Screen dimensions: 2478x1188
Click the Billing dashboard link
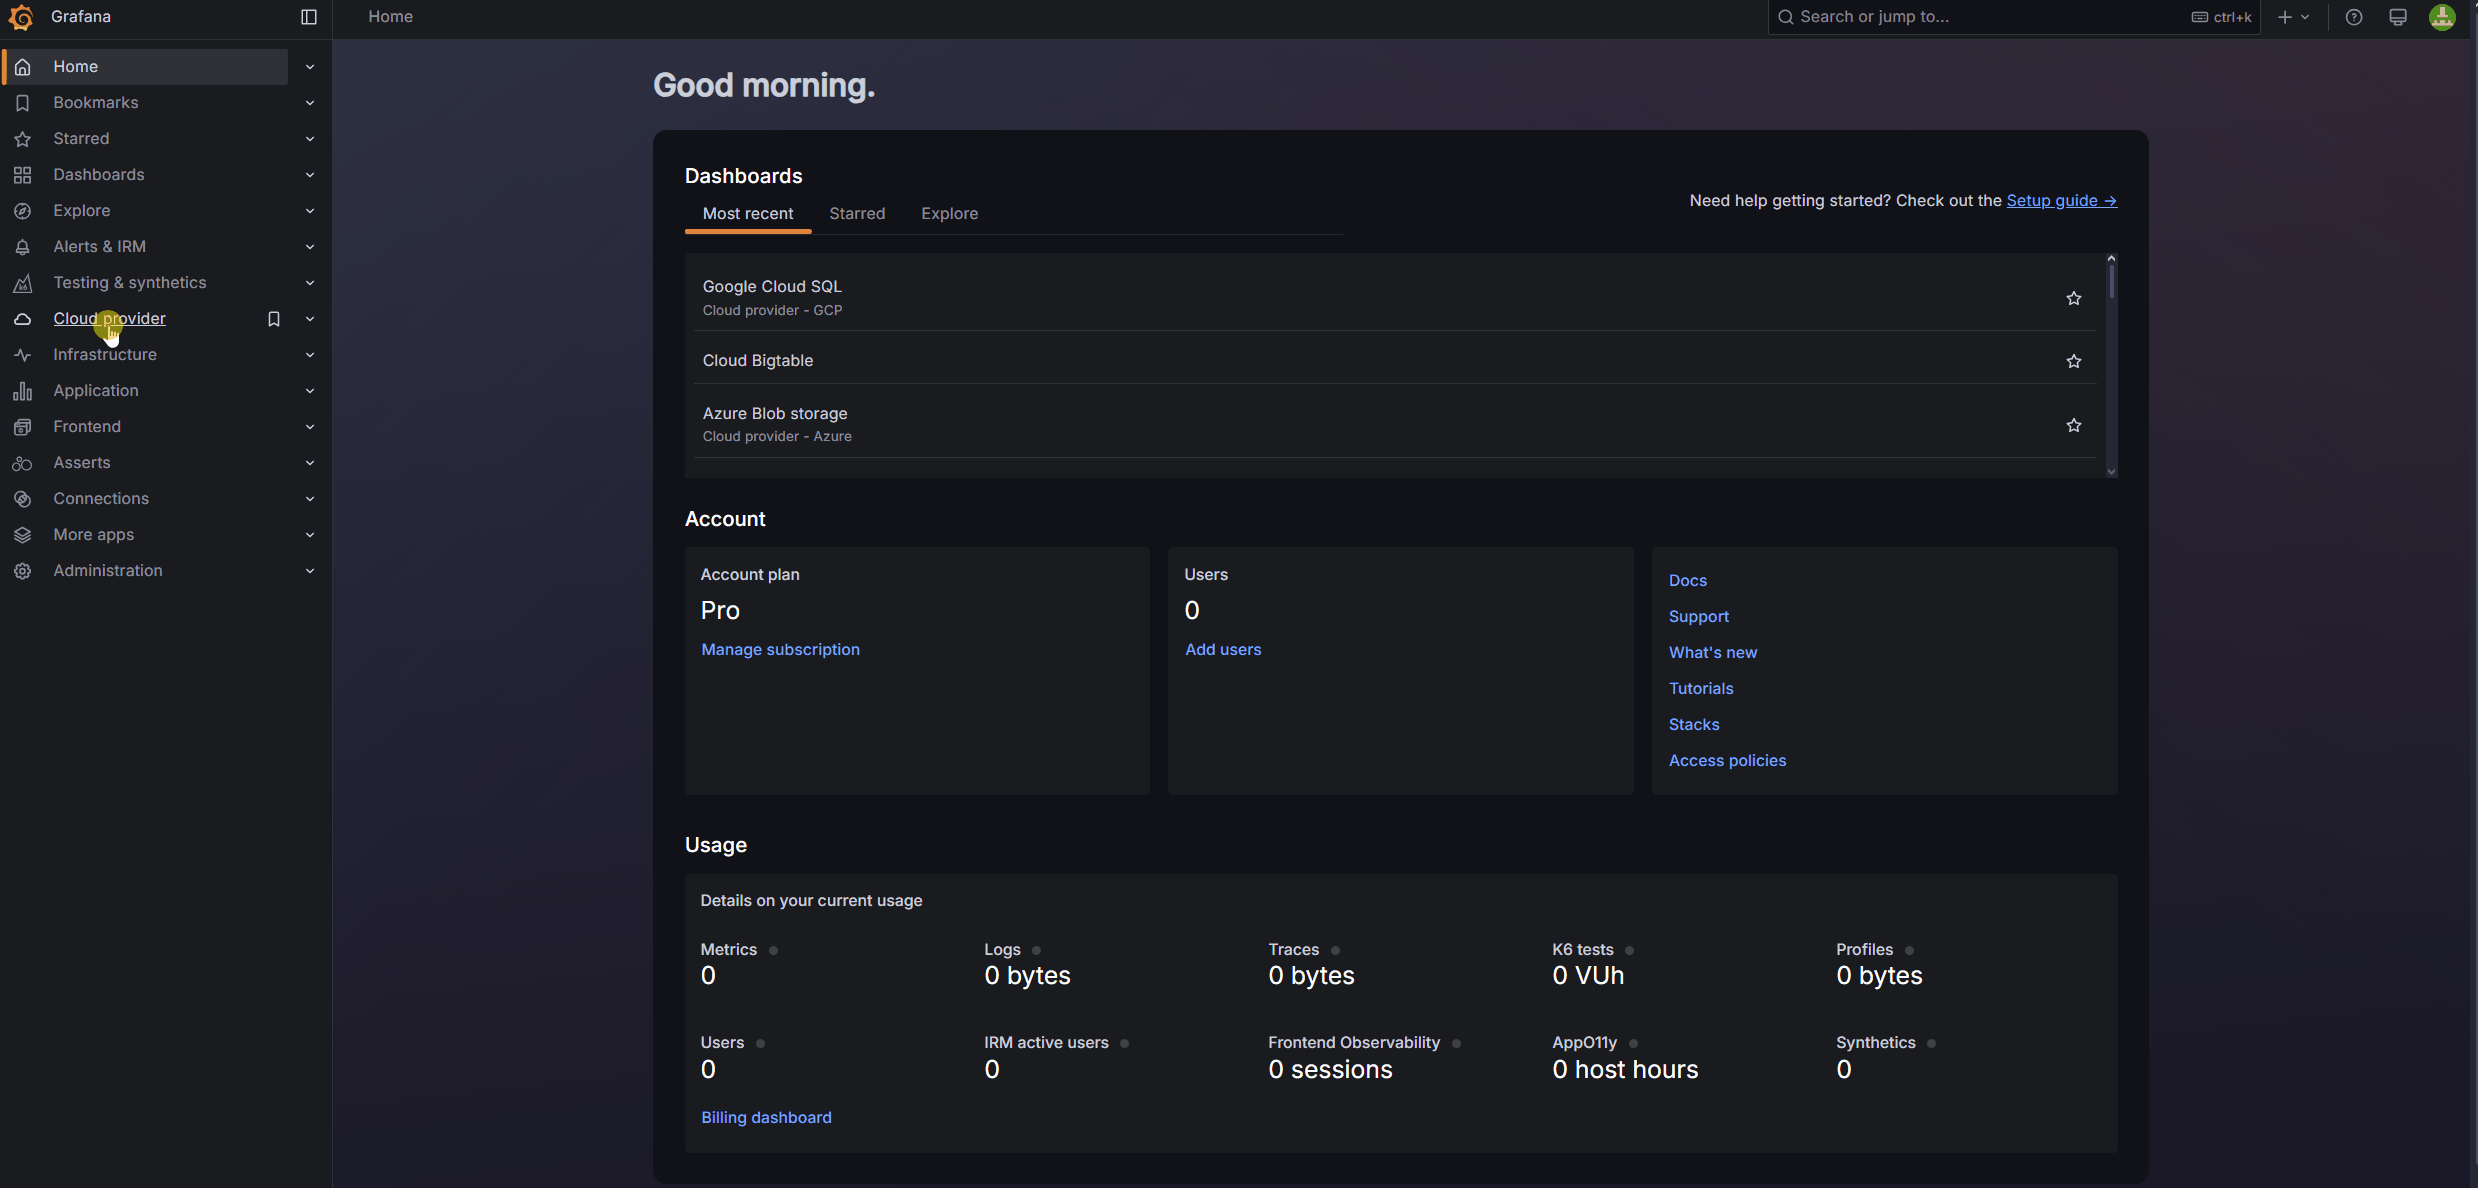766,1117
